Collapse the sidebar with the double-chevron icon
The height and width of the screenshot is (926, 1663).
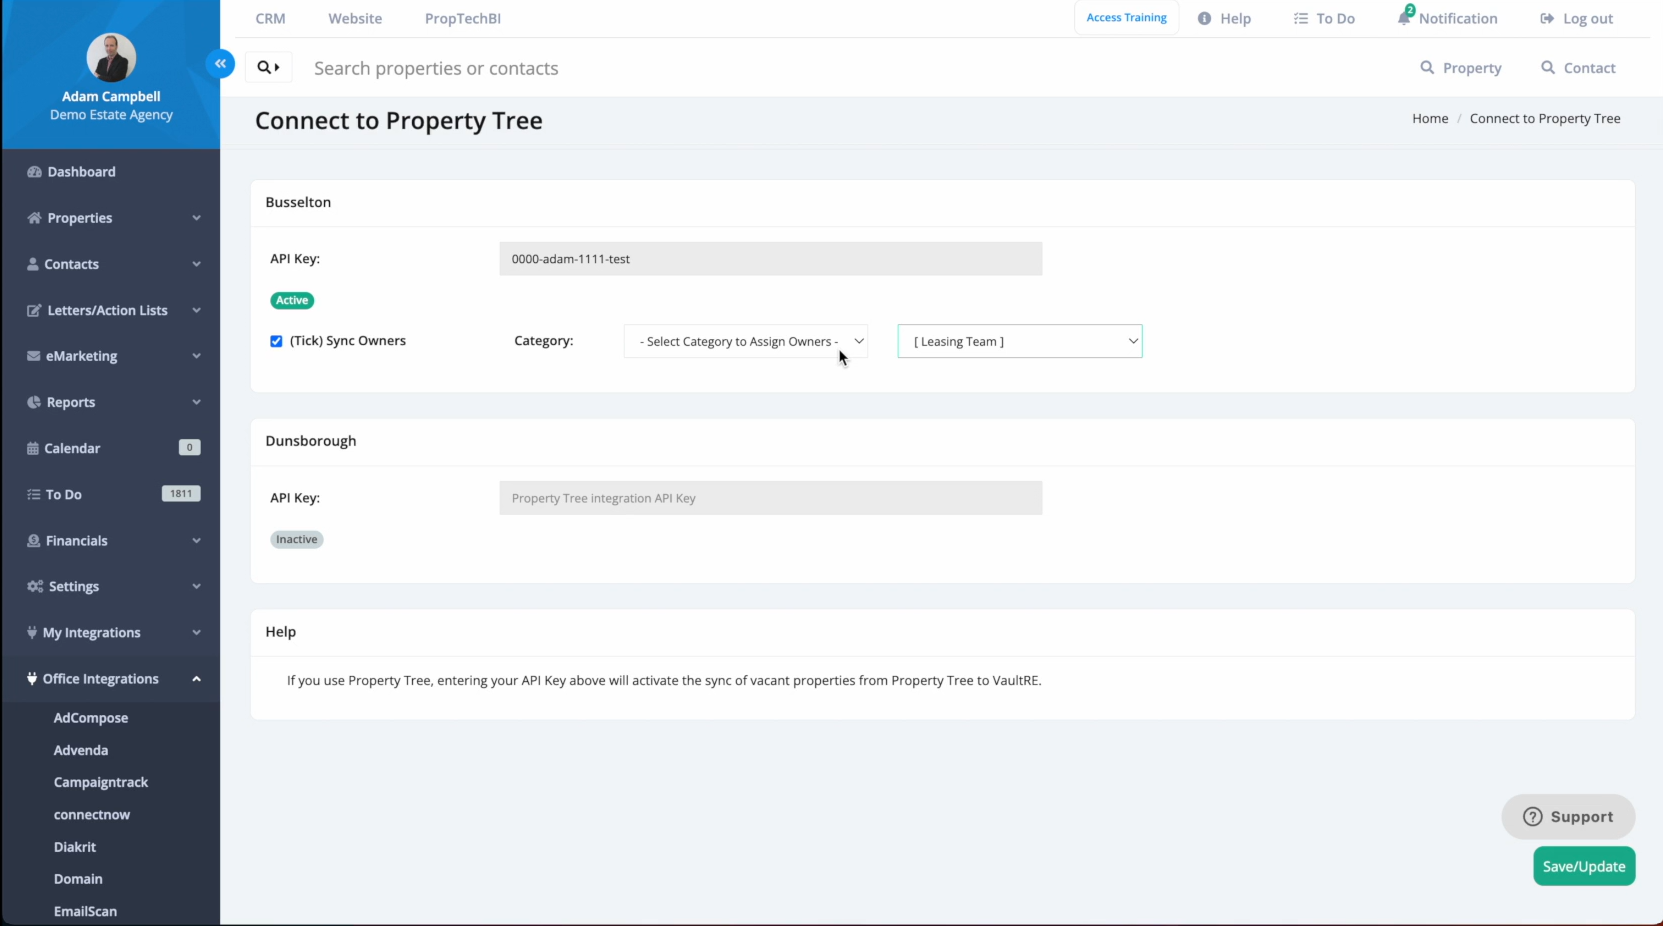(220, 64)
